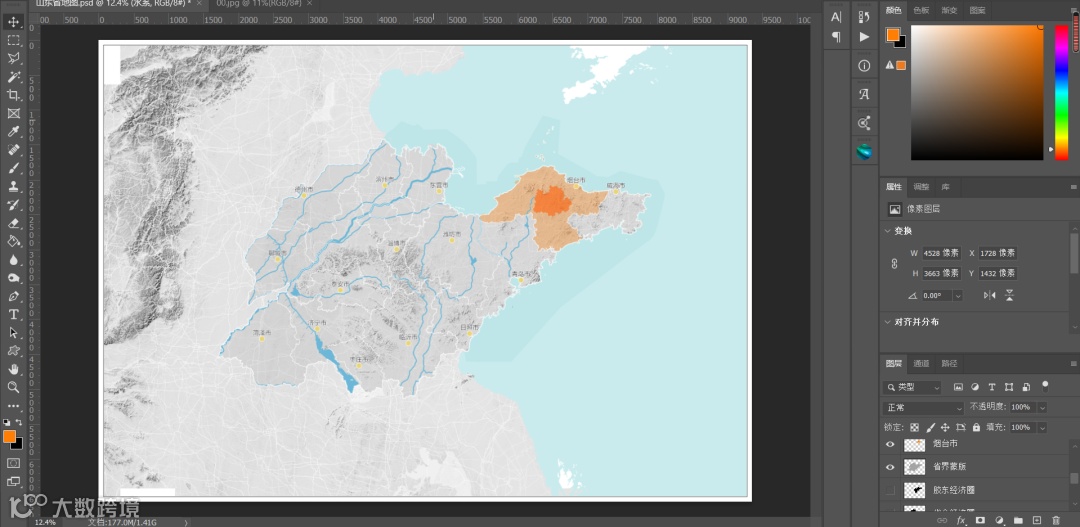Switch to the 色板 tab
This screenshot has height=527, width=1080.
pyautogui.click(x=921, y=10)
